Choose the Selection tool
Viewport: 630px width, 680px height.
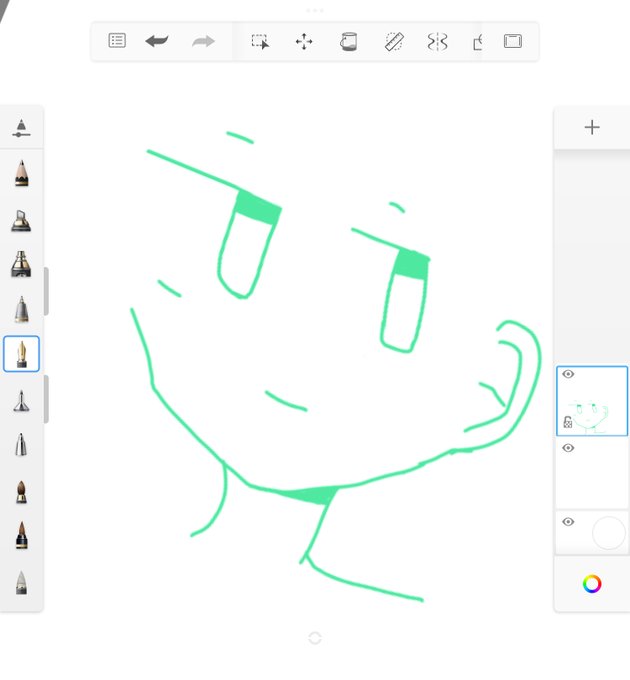[260, 42]
